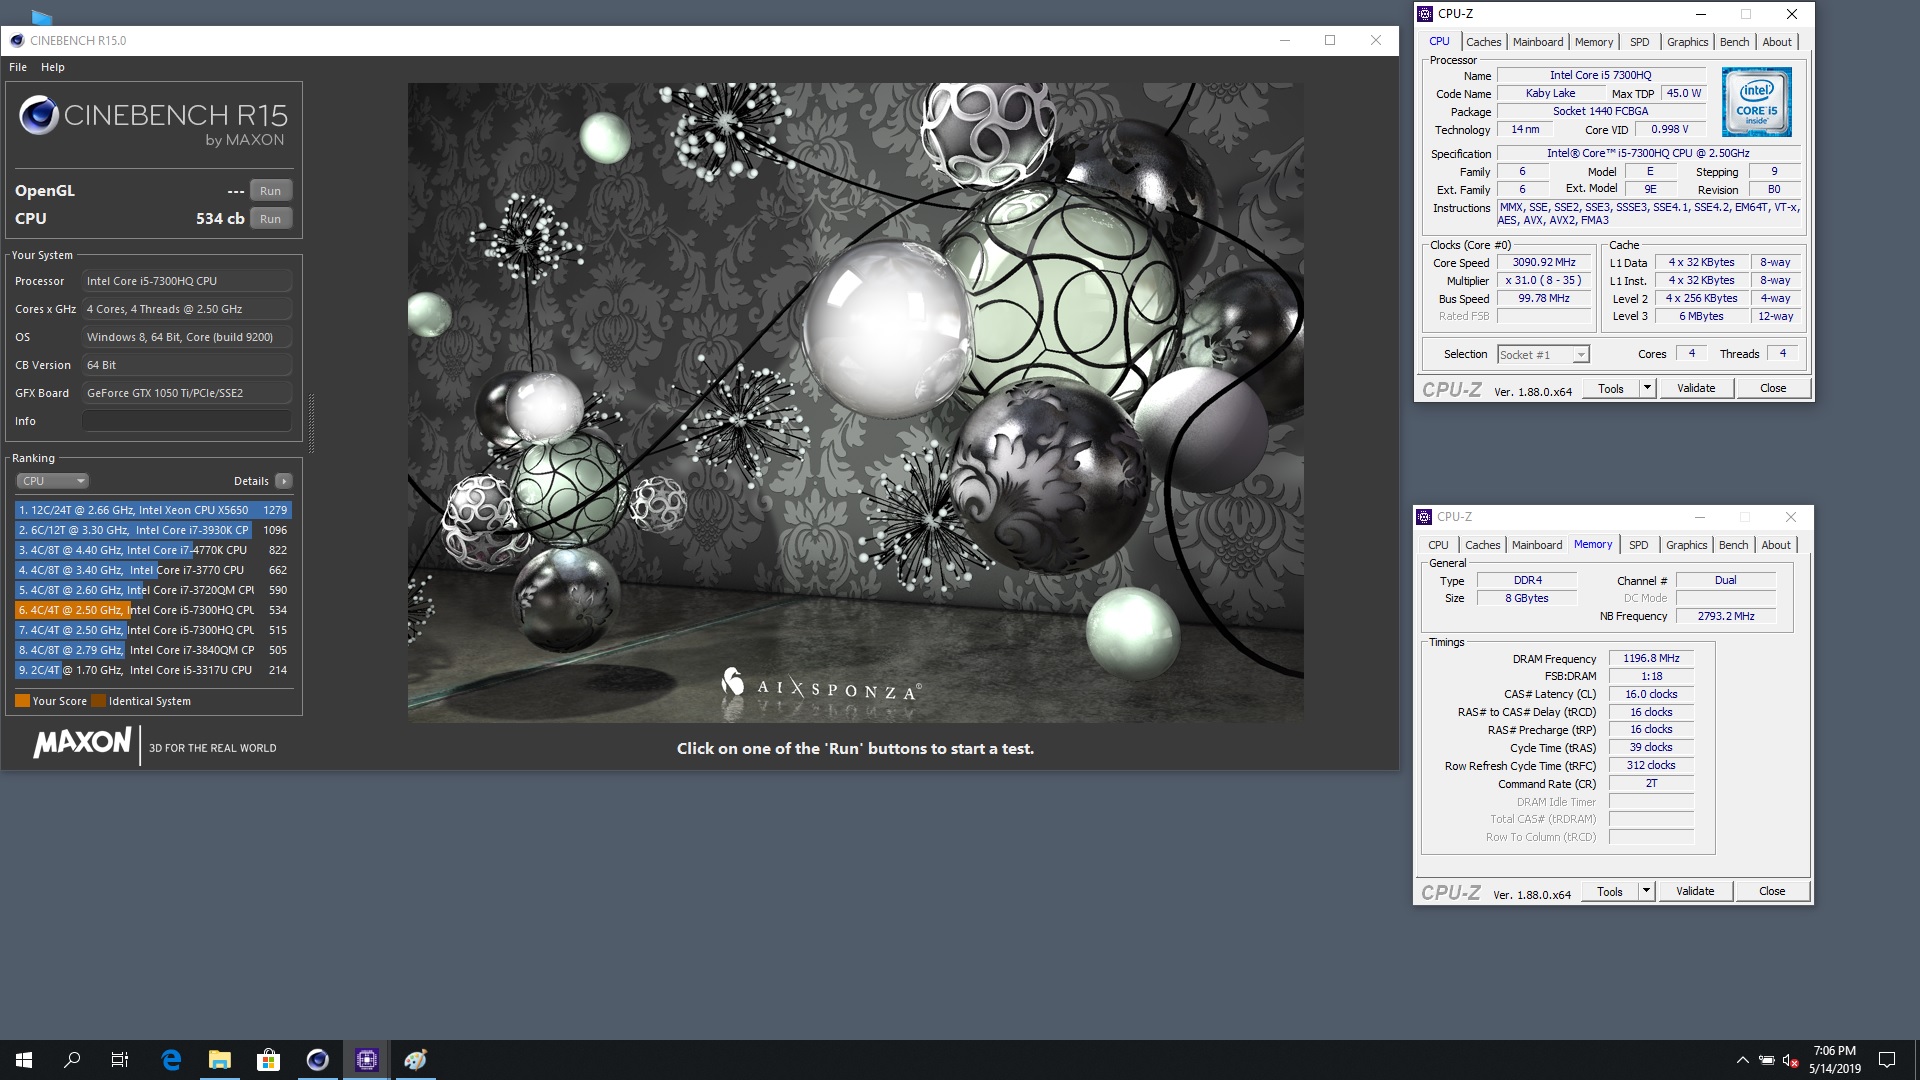Open Microsoft Store from the taskbar

268,1060
